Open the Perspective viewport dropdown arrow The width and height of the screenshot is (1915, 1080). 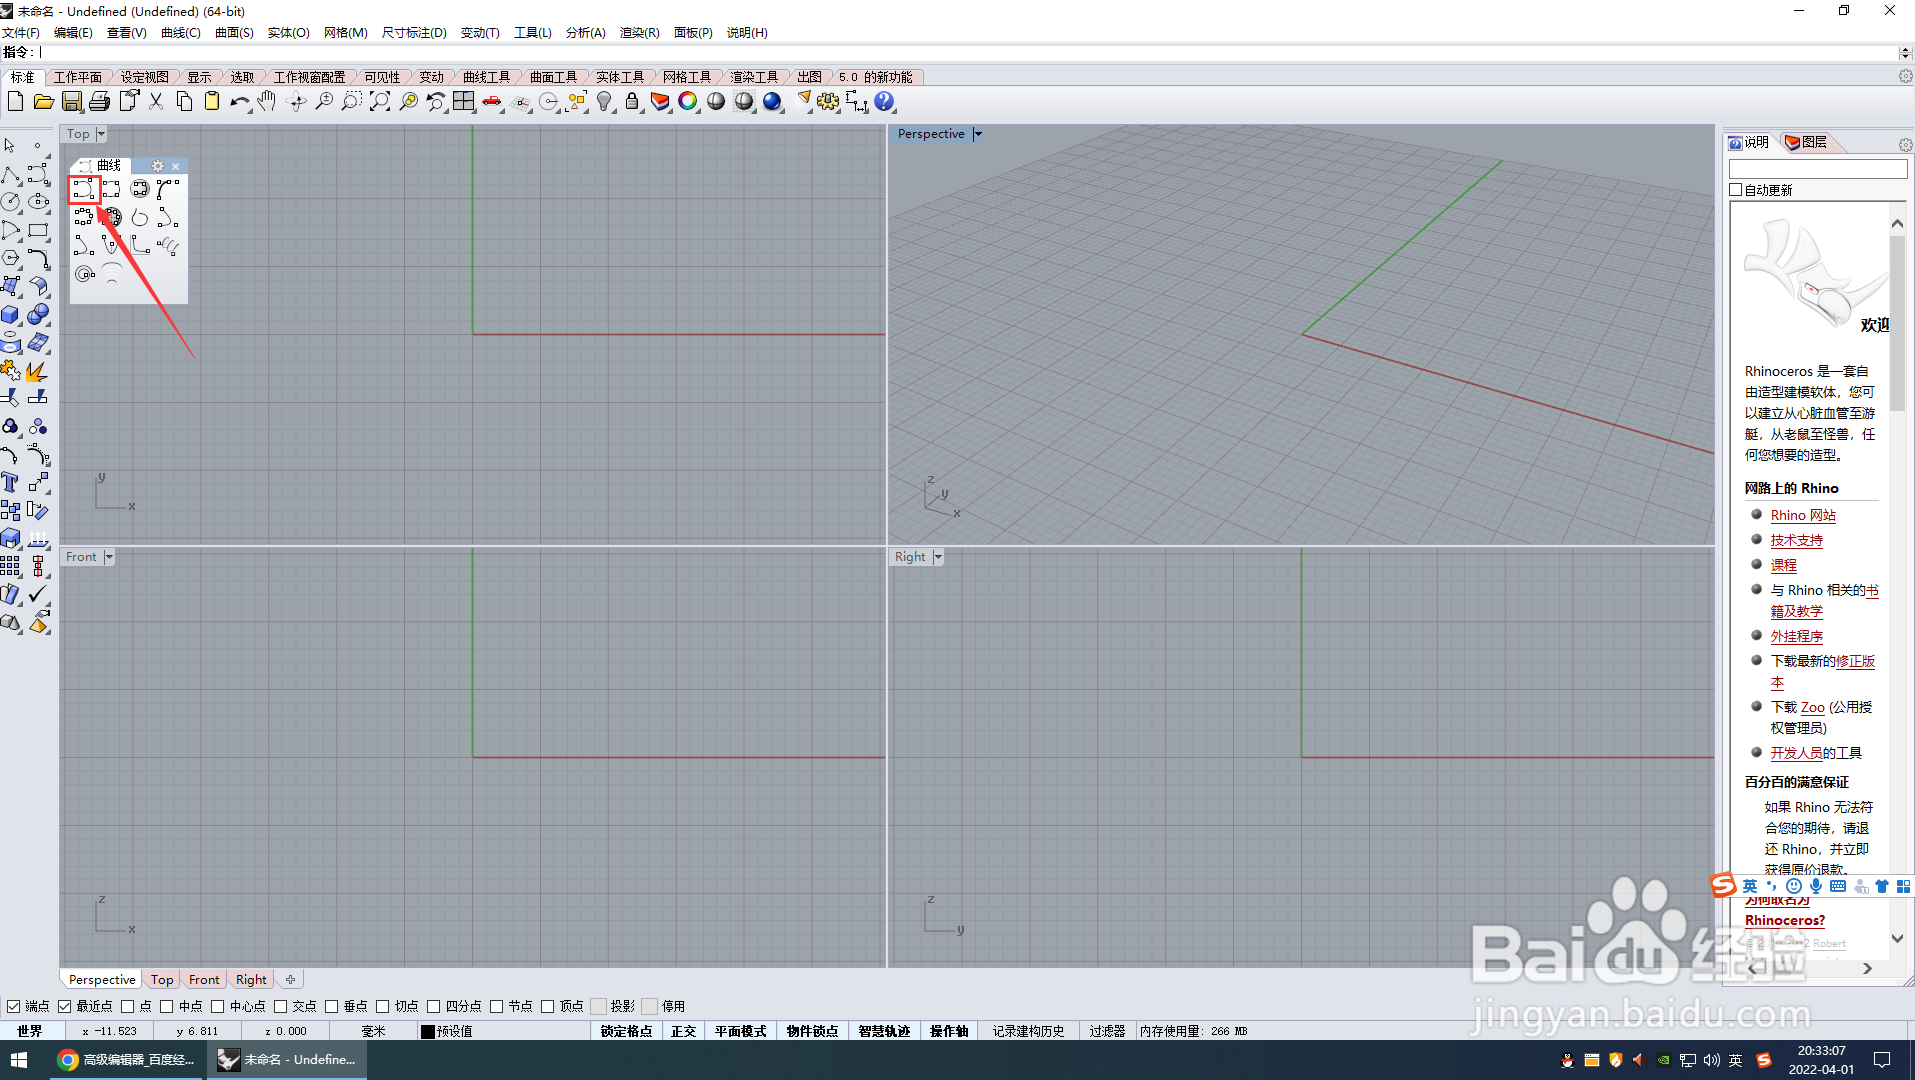click(978, 134)
